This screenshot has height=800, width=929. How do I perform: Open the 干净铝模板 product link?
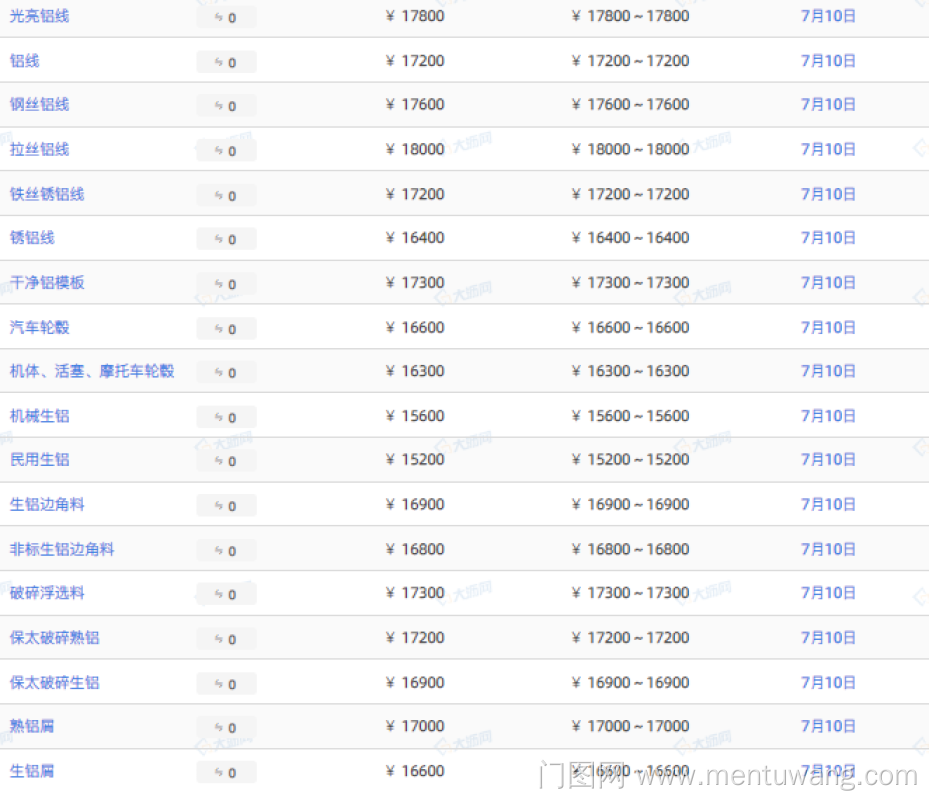[47, 282]
